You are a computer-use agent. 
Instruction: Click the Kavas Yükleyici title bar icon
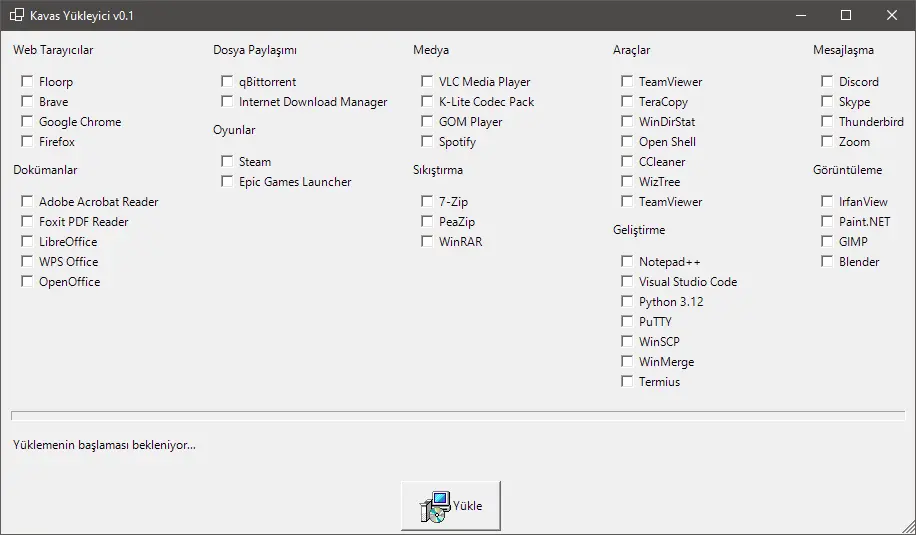[17, 15]
